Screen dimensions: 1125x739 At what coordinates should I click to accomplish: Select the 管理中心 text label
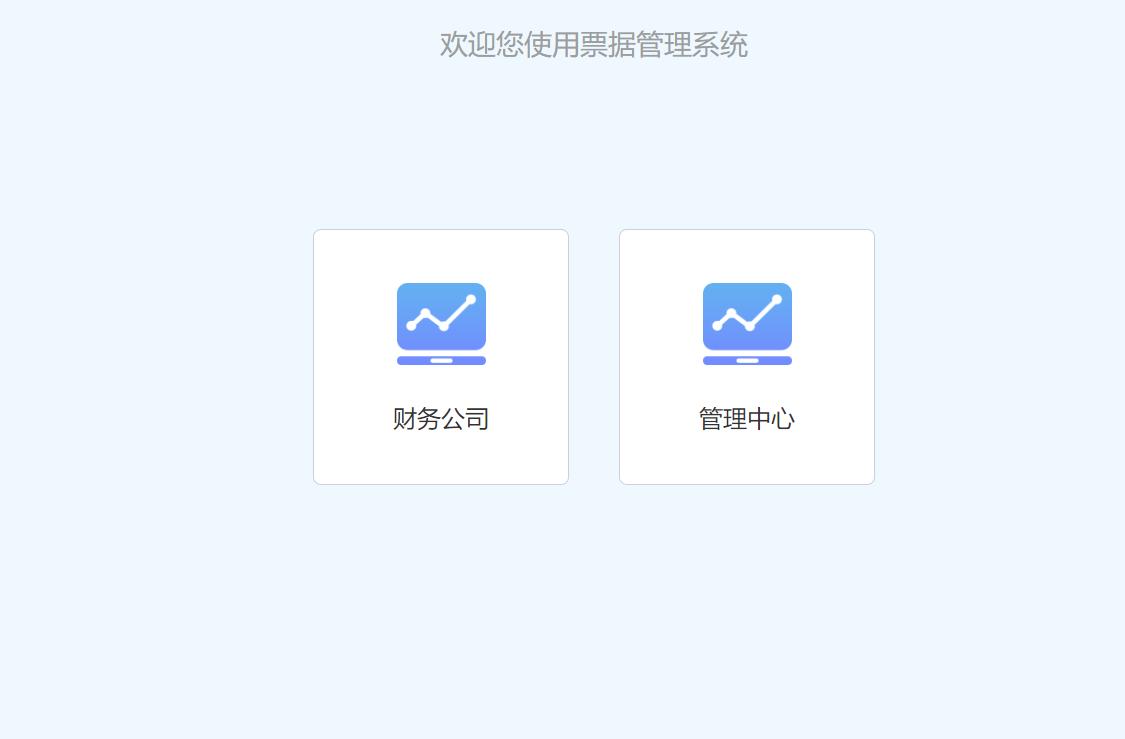click(747, 418)
